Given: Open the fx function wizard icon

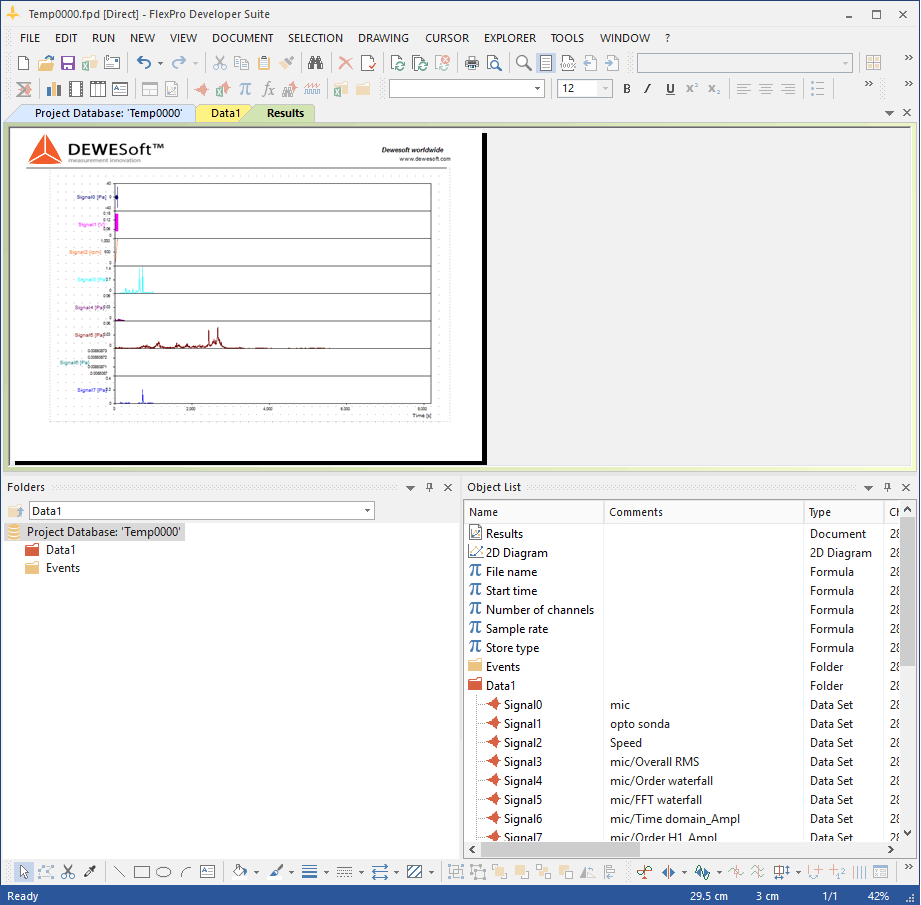Looking at the screenshot, I should coord(268,89).
